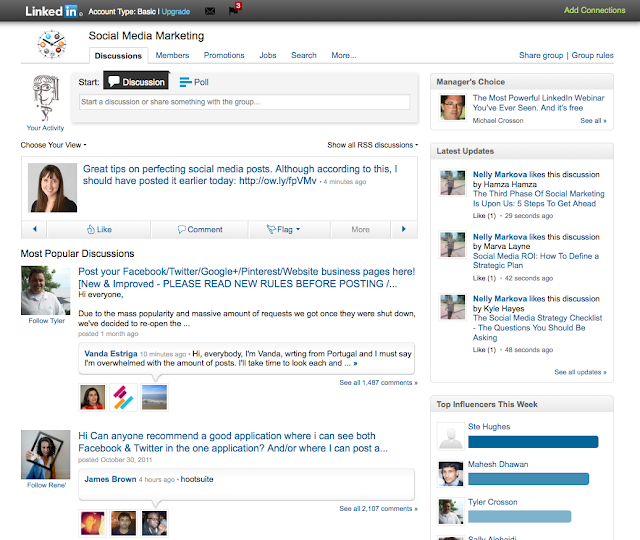Open the notifications flag icon
This screenshot has width=640, height=540.
point(233,11)
